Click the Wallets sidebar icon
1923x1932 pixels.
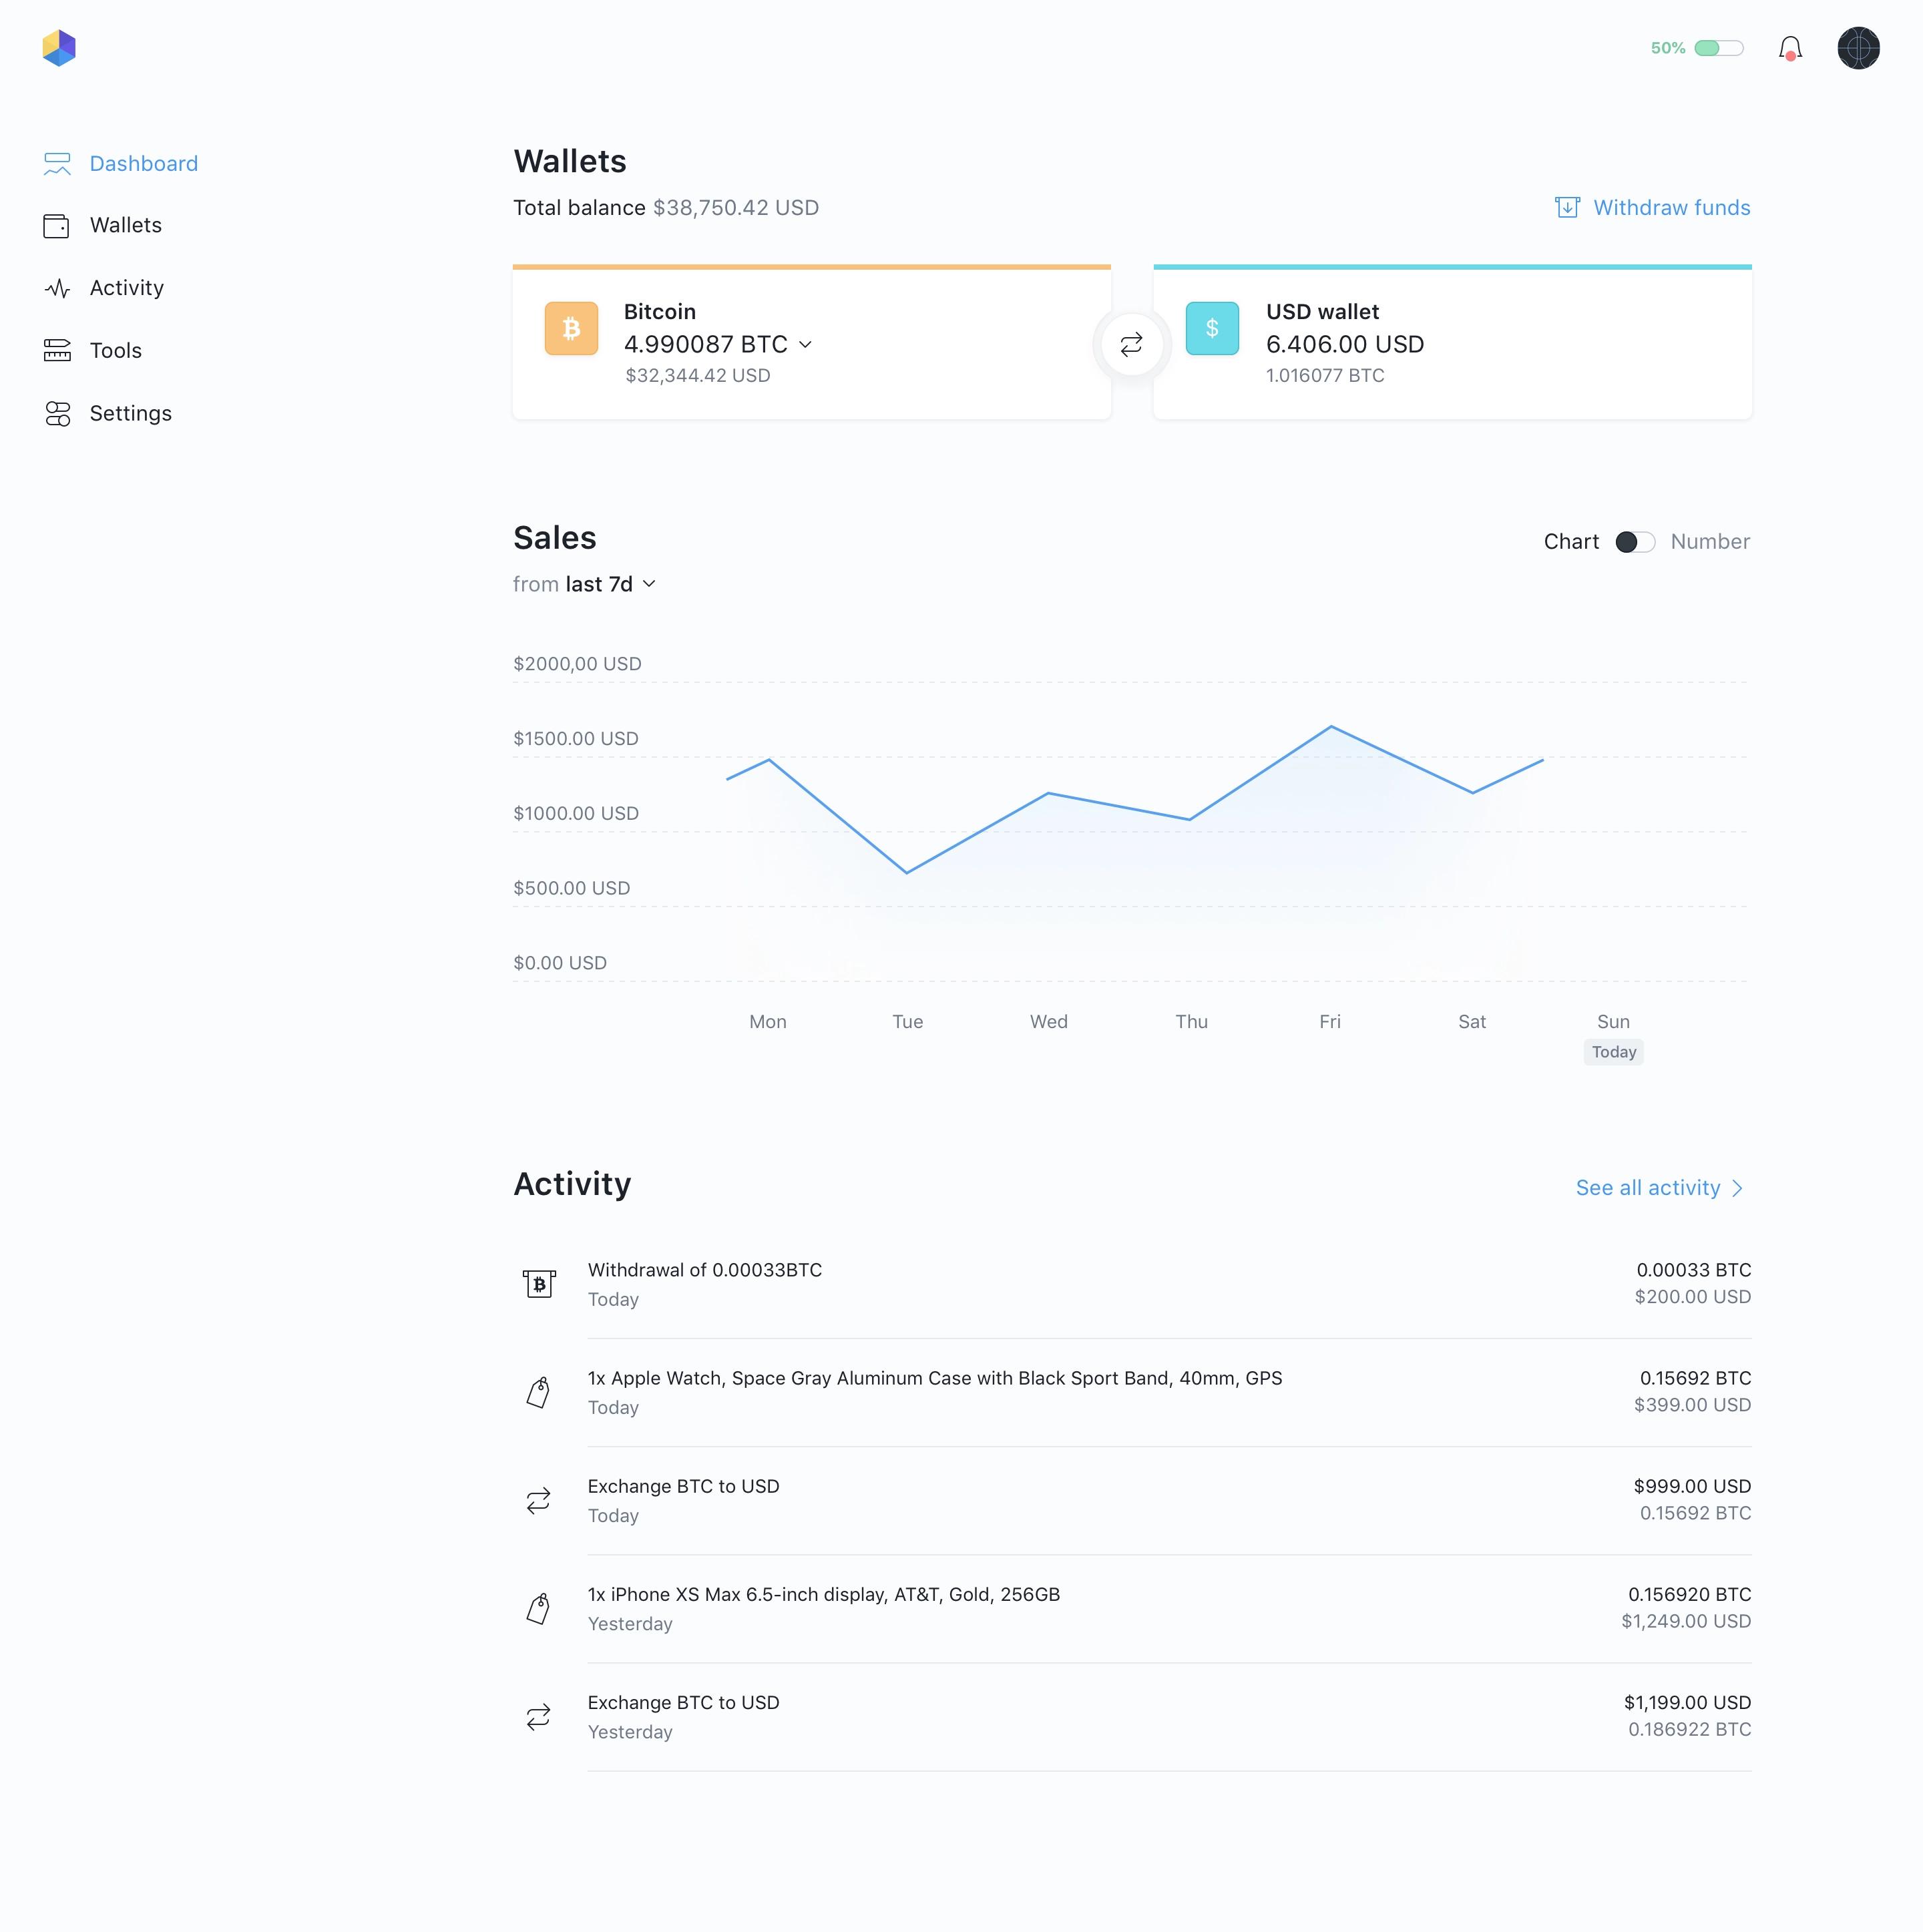(x=57, y=226)
